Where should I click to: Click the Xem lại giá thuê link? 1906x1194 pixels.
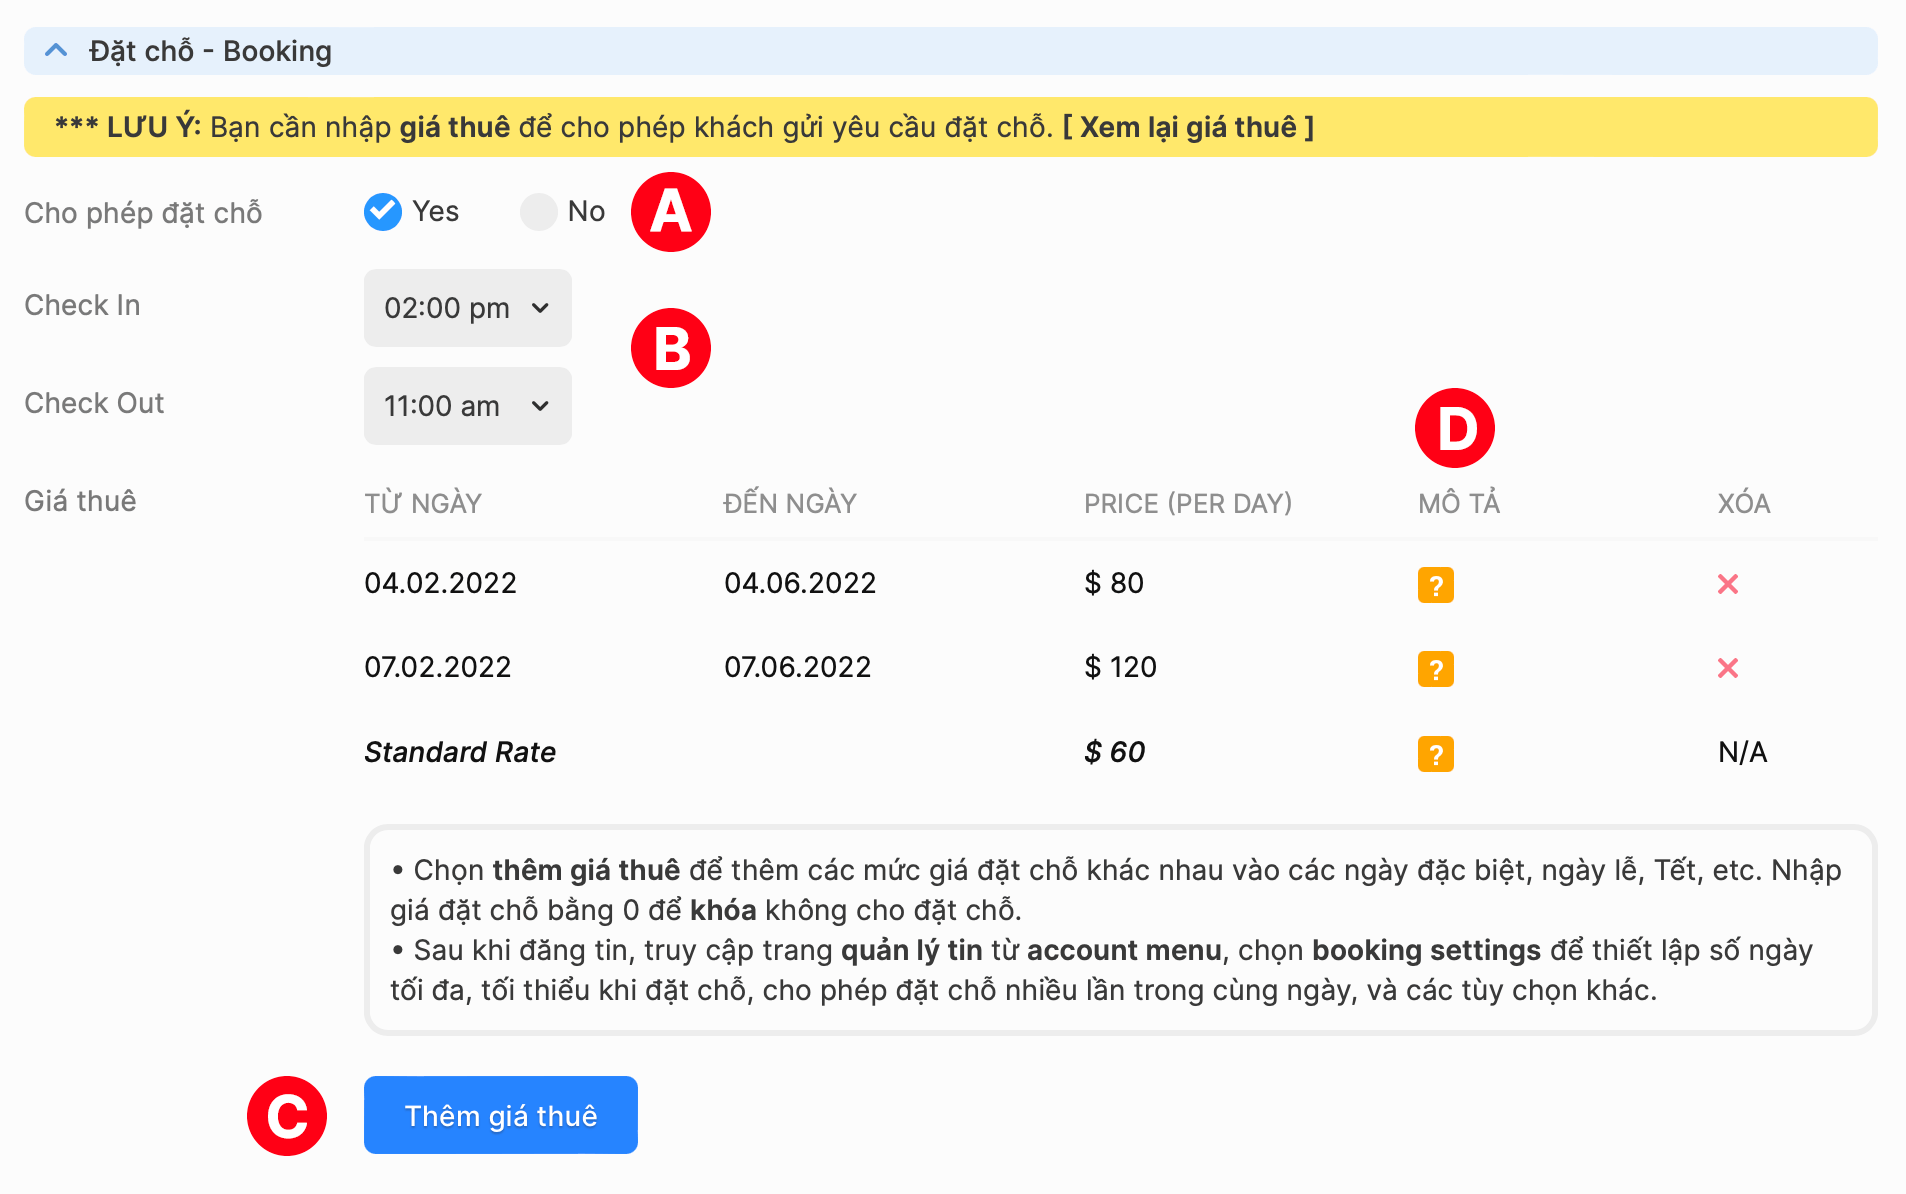pos(1187,128)
